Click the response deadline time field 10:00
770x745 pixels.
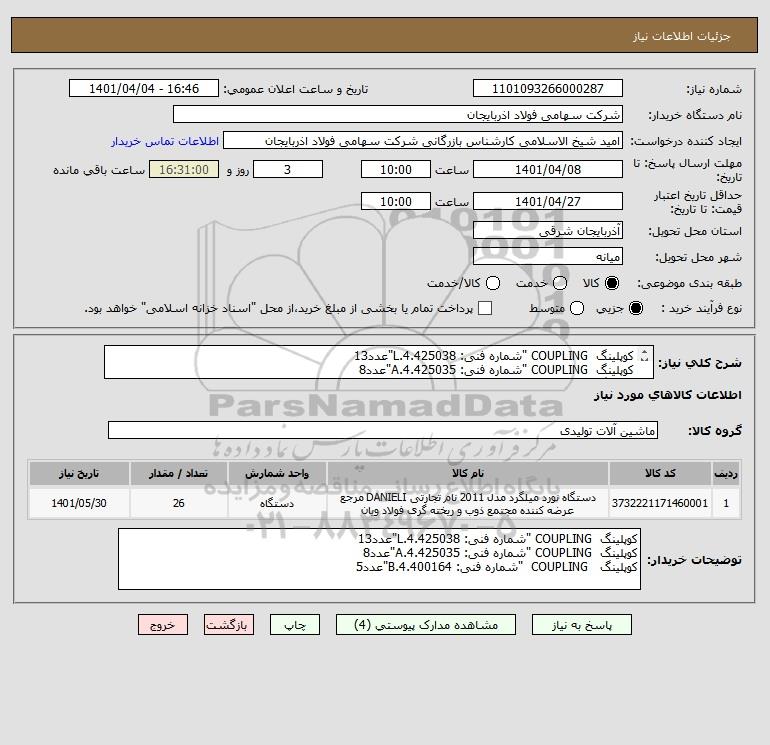click(x=396, y=169)
